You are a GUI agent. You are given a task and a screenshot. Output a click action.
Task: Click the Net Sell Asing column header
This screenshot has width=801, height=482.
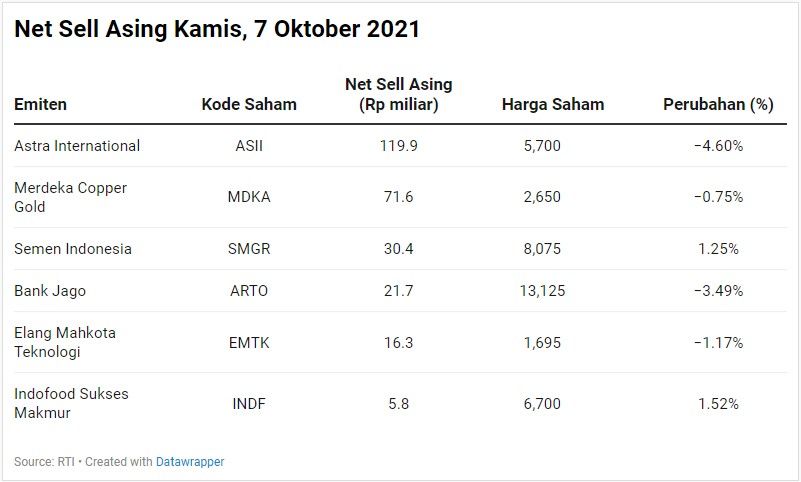[398, 94]
